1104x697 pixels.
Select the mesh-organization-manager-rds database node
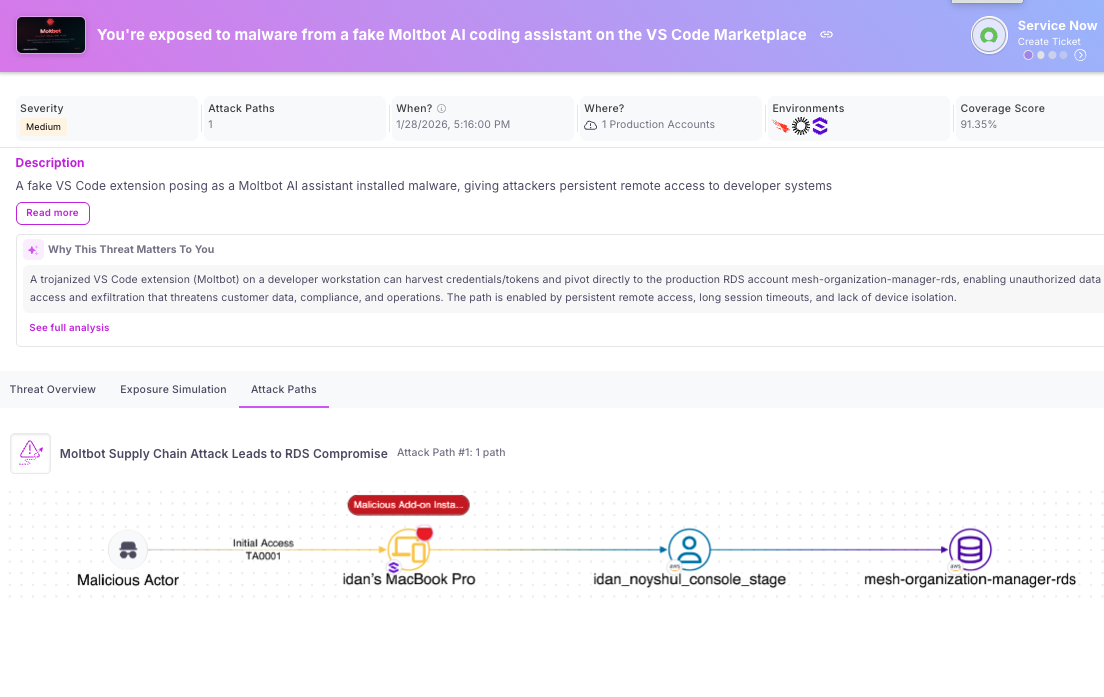(x=969, y=549)
